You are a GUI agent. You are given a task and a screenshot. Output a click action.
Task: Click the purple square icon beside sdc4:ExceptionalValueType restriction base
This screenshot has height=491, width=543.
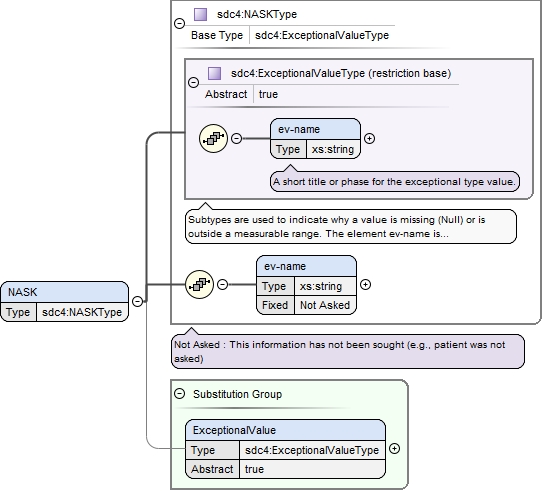click(x=214, y=73)
